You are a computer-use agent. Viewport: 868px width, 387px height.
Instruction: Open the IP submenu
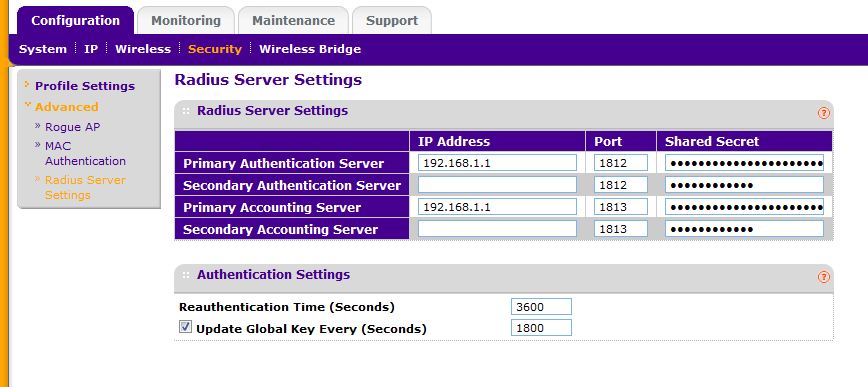tap(91, 49)
